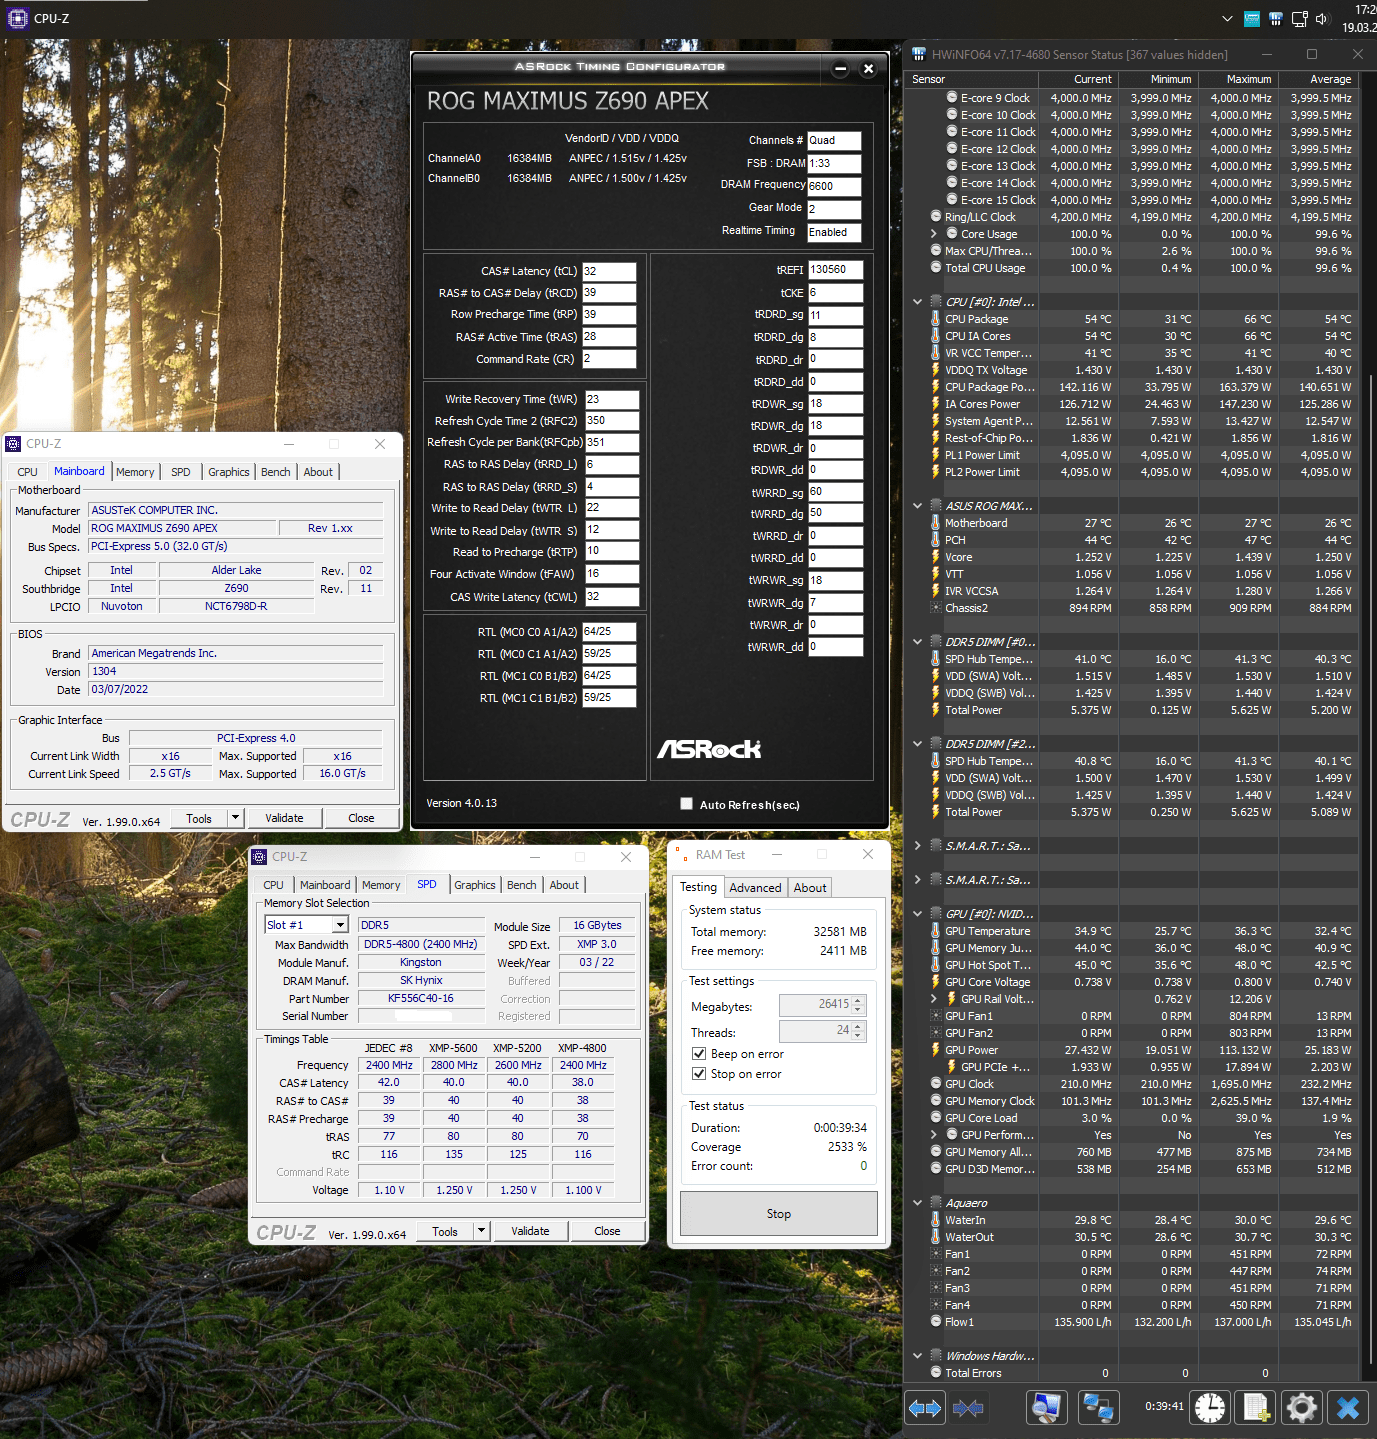The height and width of the screenshot is (1439, 1377).
Task: Reset HWiNFO min/max with clock icon
Action: pyautogui.click(x=1210, y=1408)
